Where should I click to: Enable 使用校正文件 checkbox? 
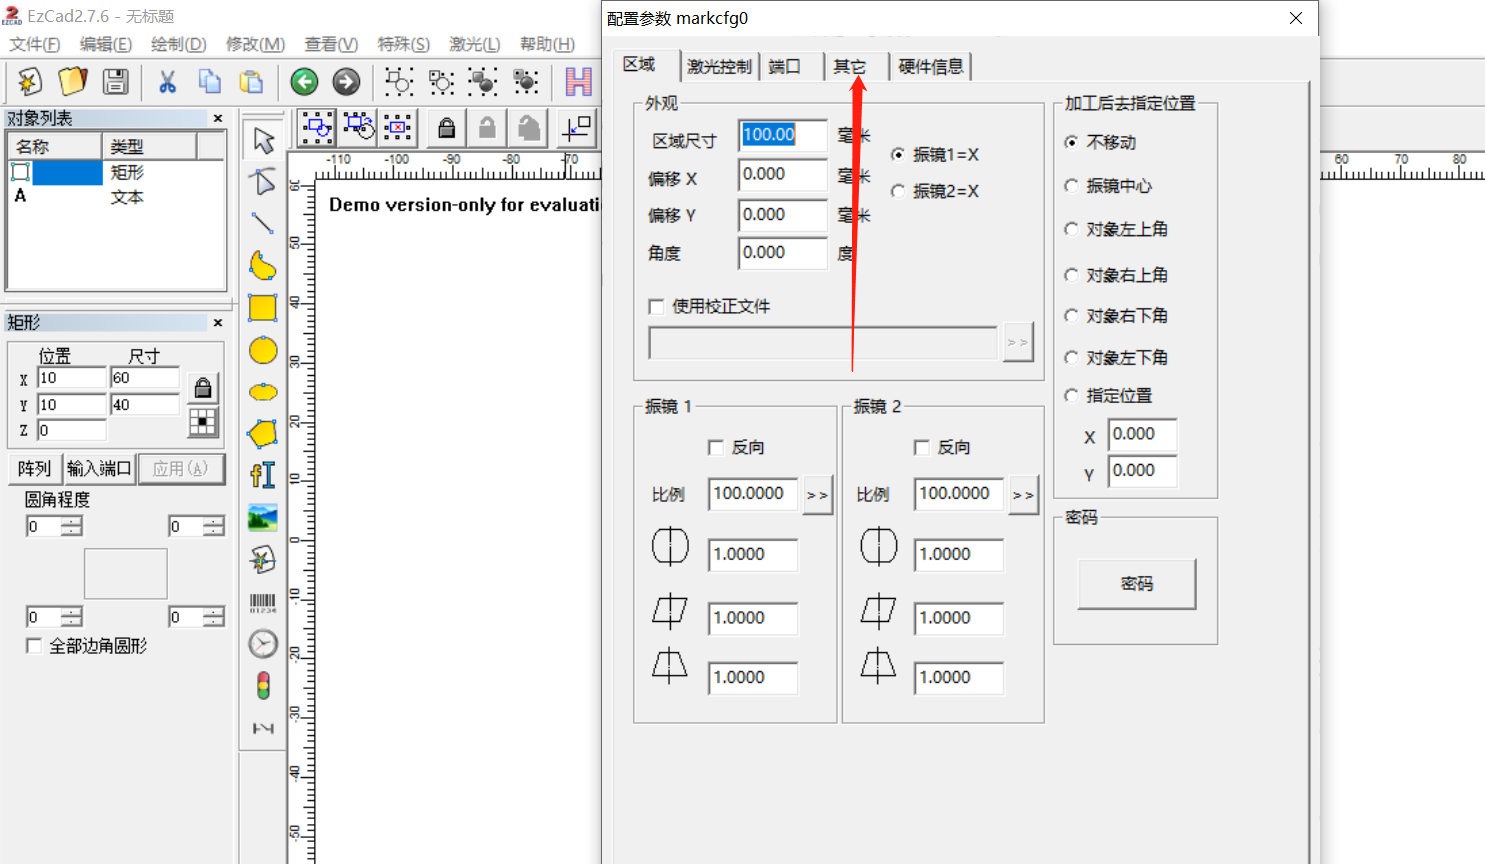point(657,306)
